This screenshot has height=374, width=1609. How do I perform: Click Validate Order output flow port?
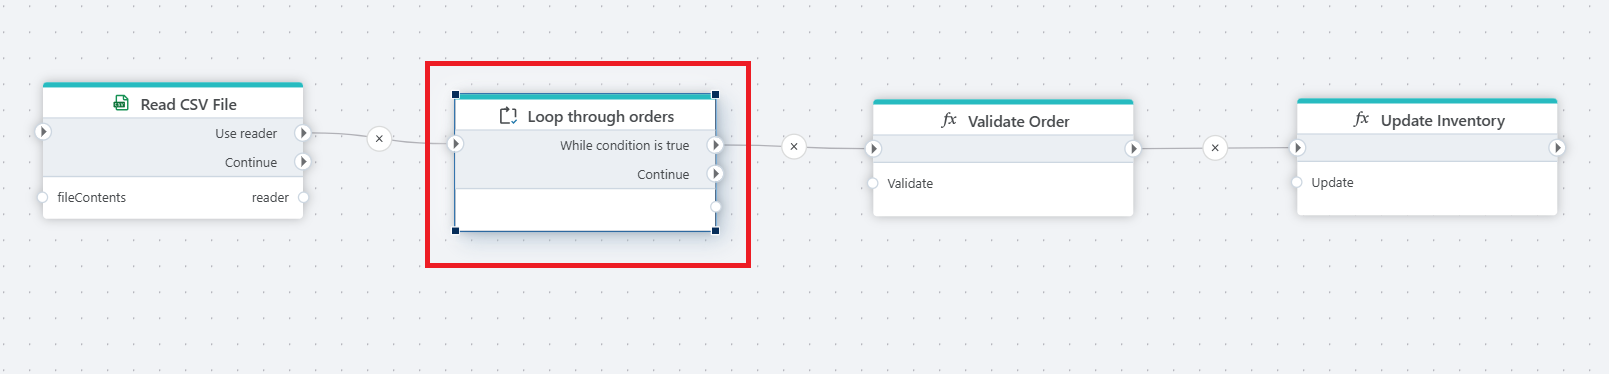tap(1133, 149)
